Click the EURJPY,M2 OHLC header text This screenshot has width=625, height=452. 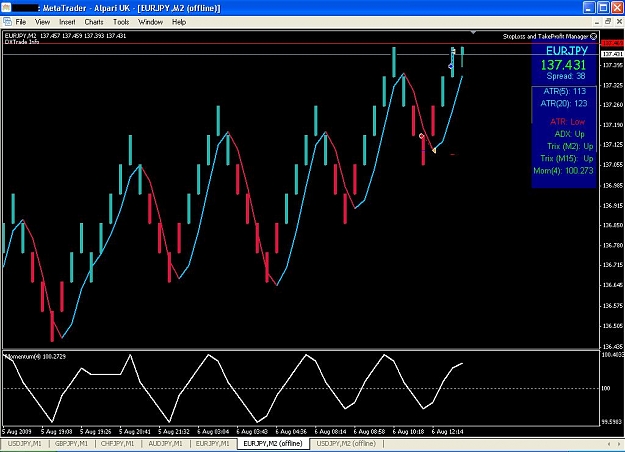(x=65, y=36)
